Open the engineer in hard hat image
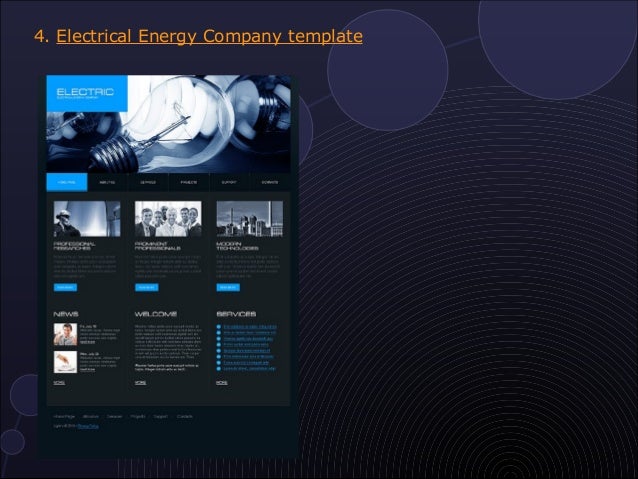The height and width of the screenshot is (479, 638). click(87, 219)
